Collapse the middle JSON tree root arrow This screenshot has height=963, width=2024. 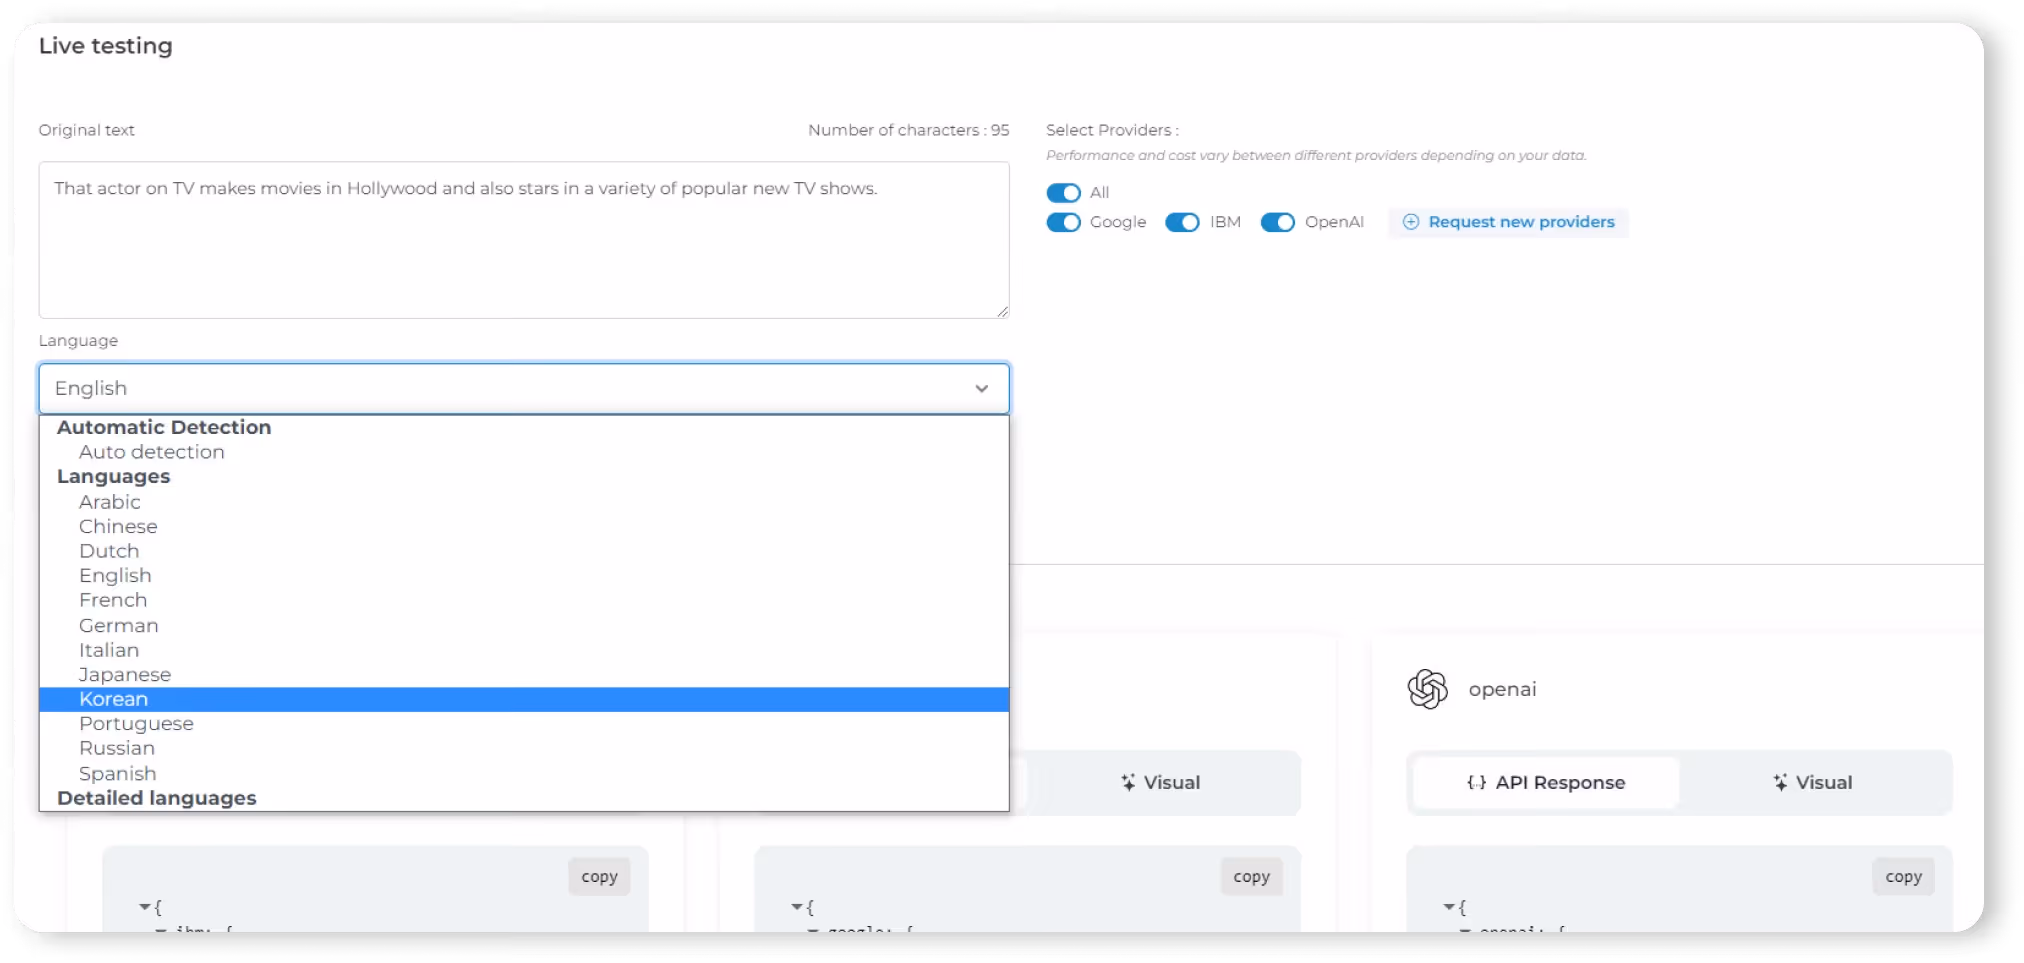click(x=796, y=907)
